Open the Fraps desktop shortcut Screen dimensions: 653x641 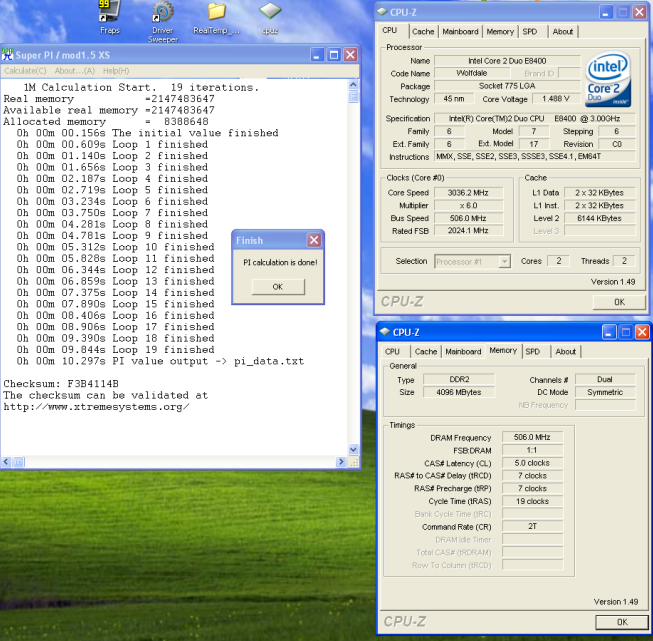[110, 17]
